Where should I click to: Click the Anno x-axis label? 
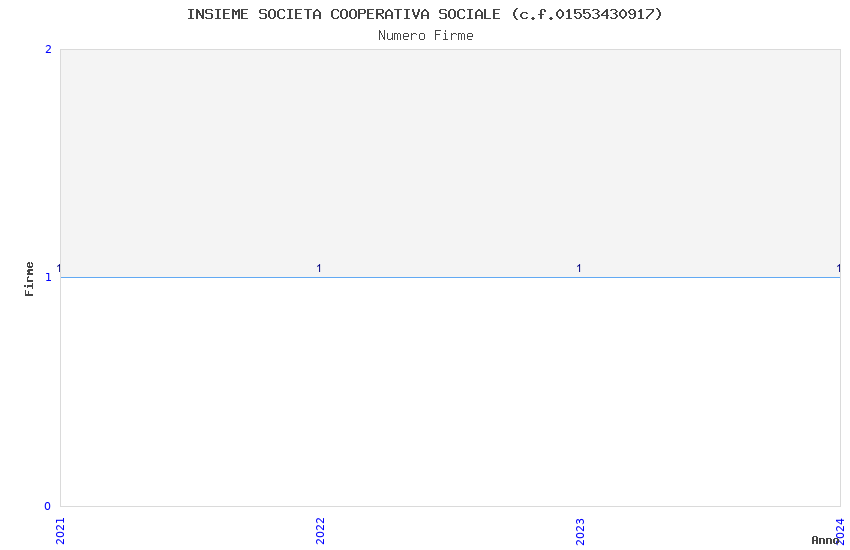[825, 540]
